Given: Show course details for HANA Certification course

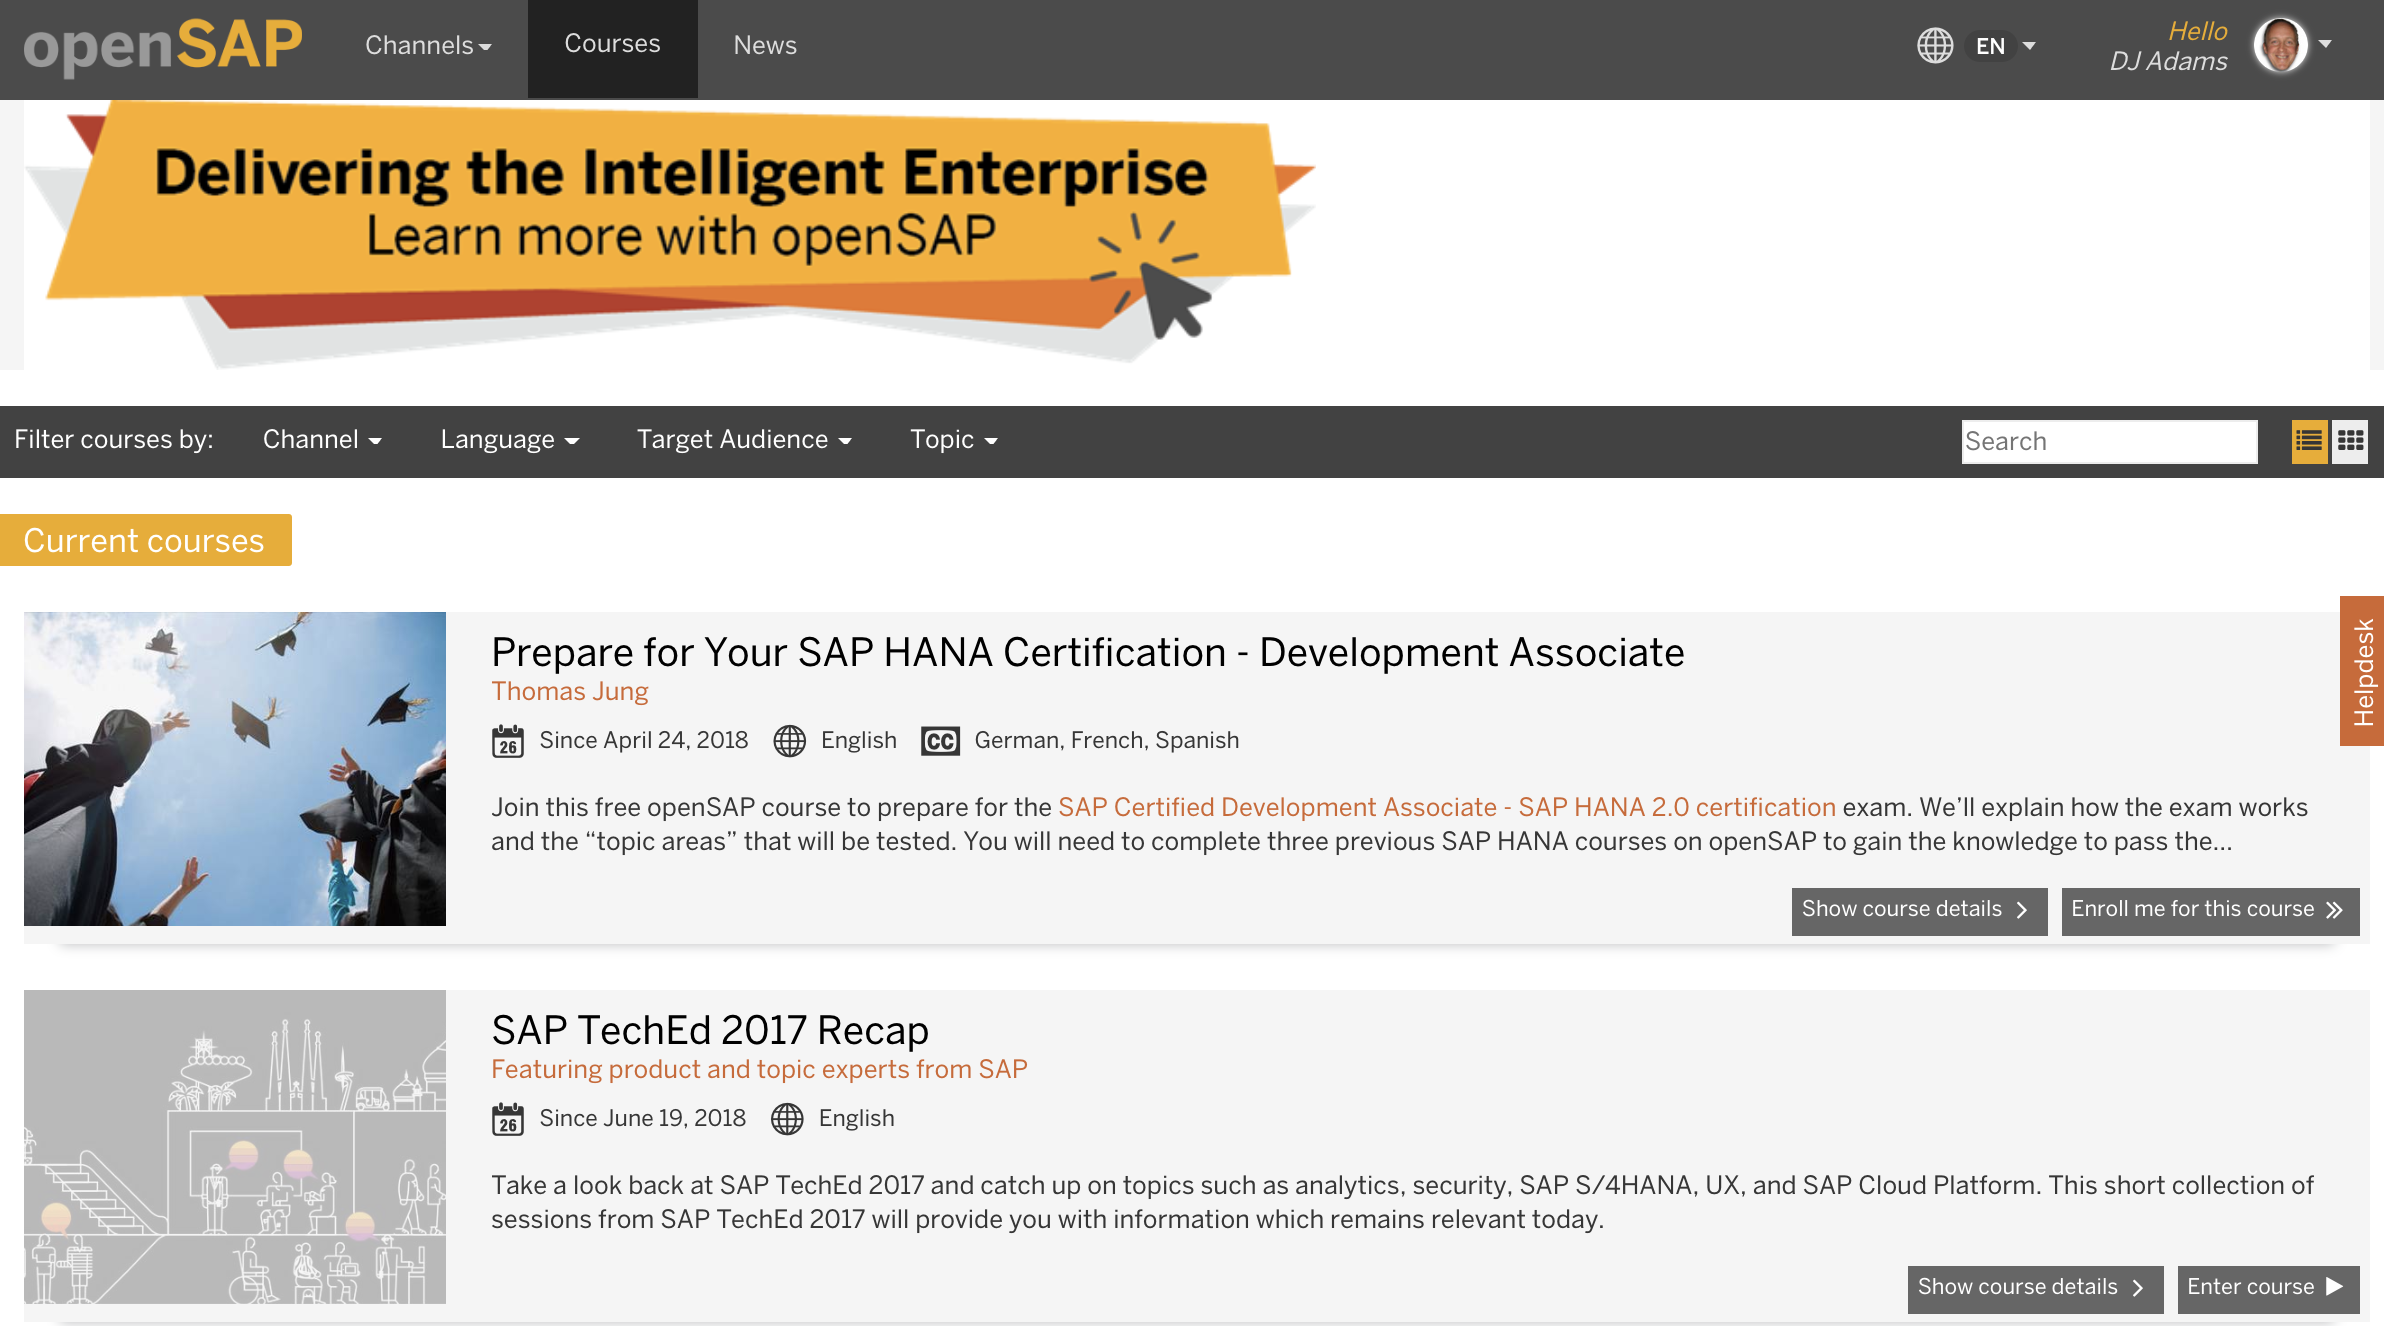Looking at the screenshot, I should [x=1919, y=910].
